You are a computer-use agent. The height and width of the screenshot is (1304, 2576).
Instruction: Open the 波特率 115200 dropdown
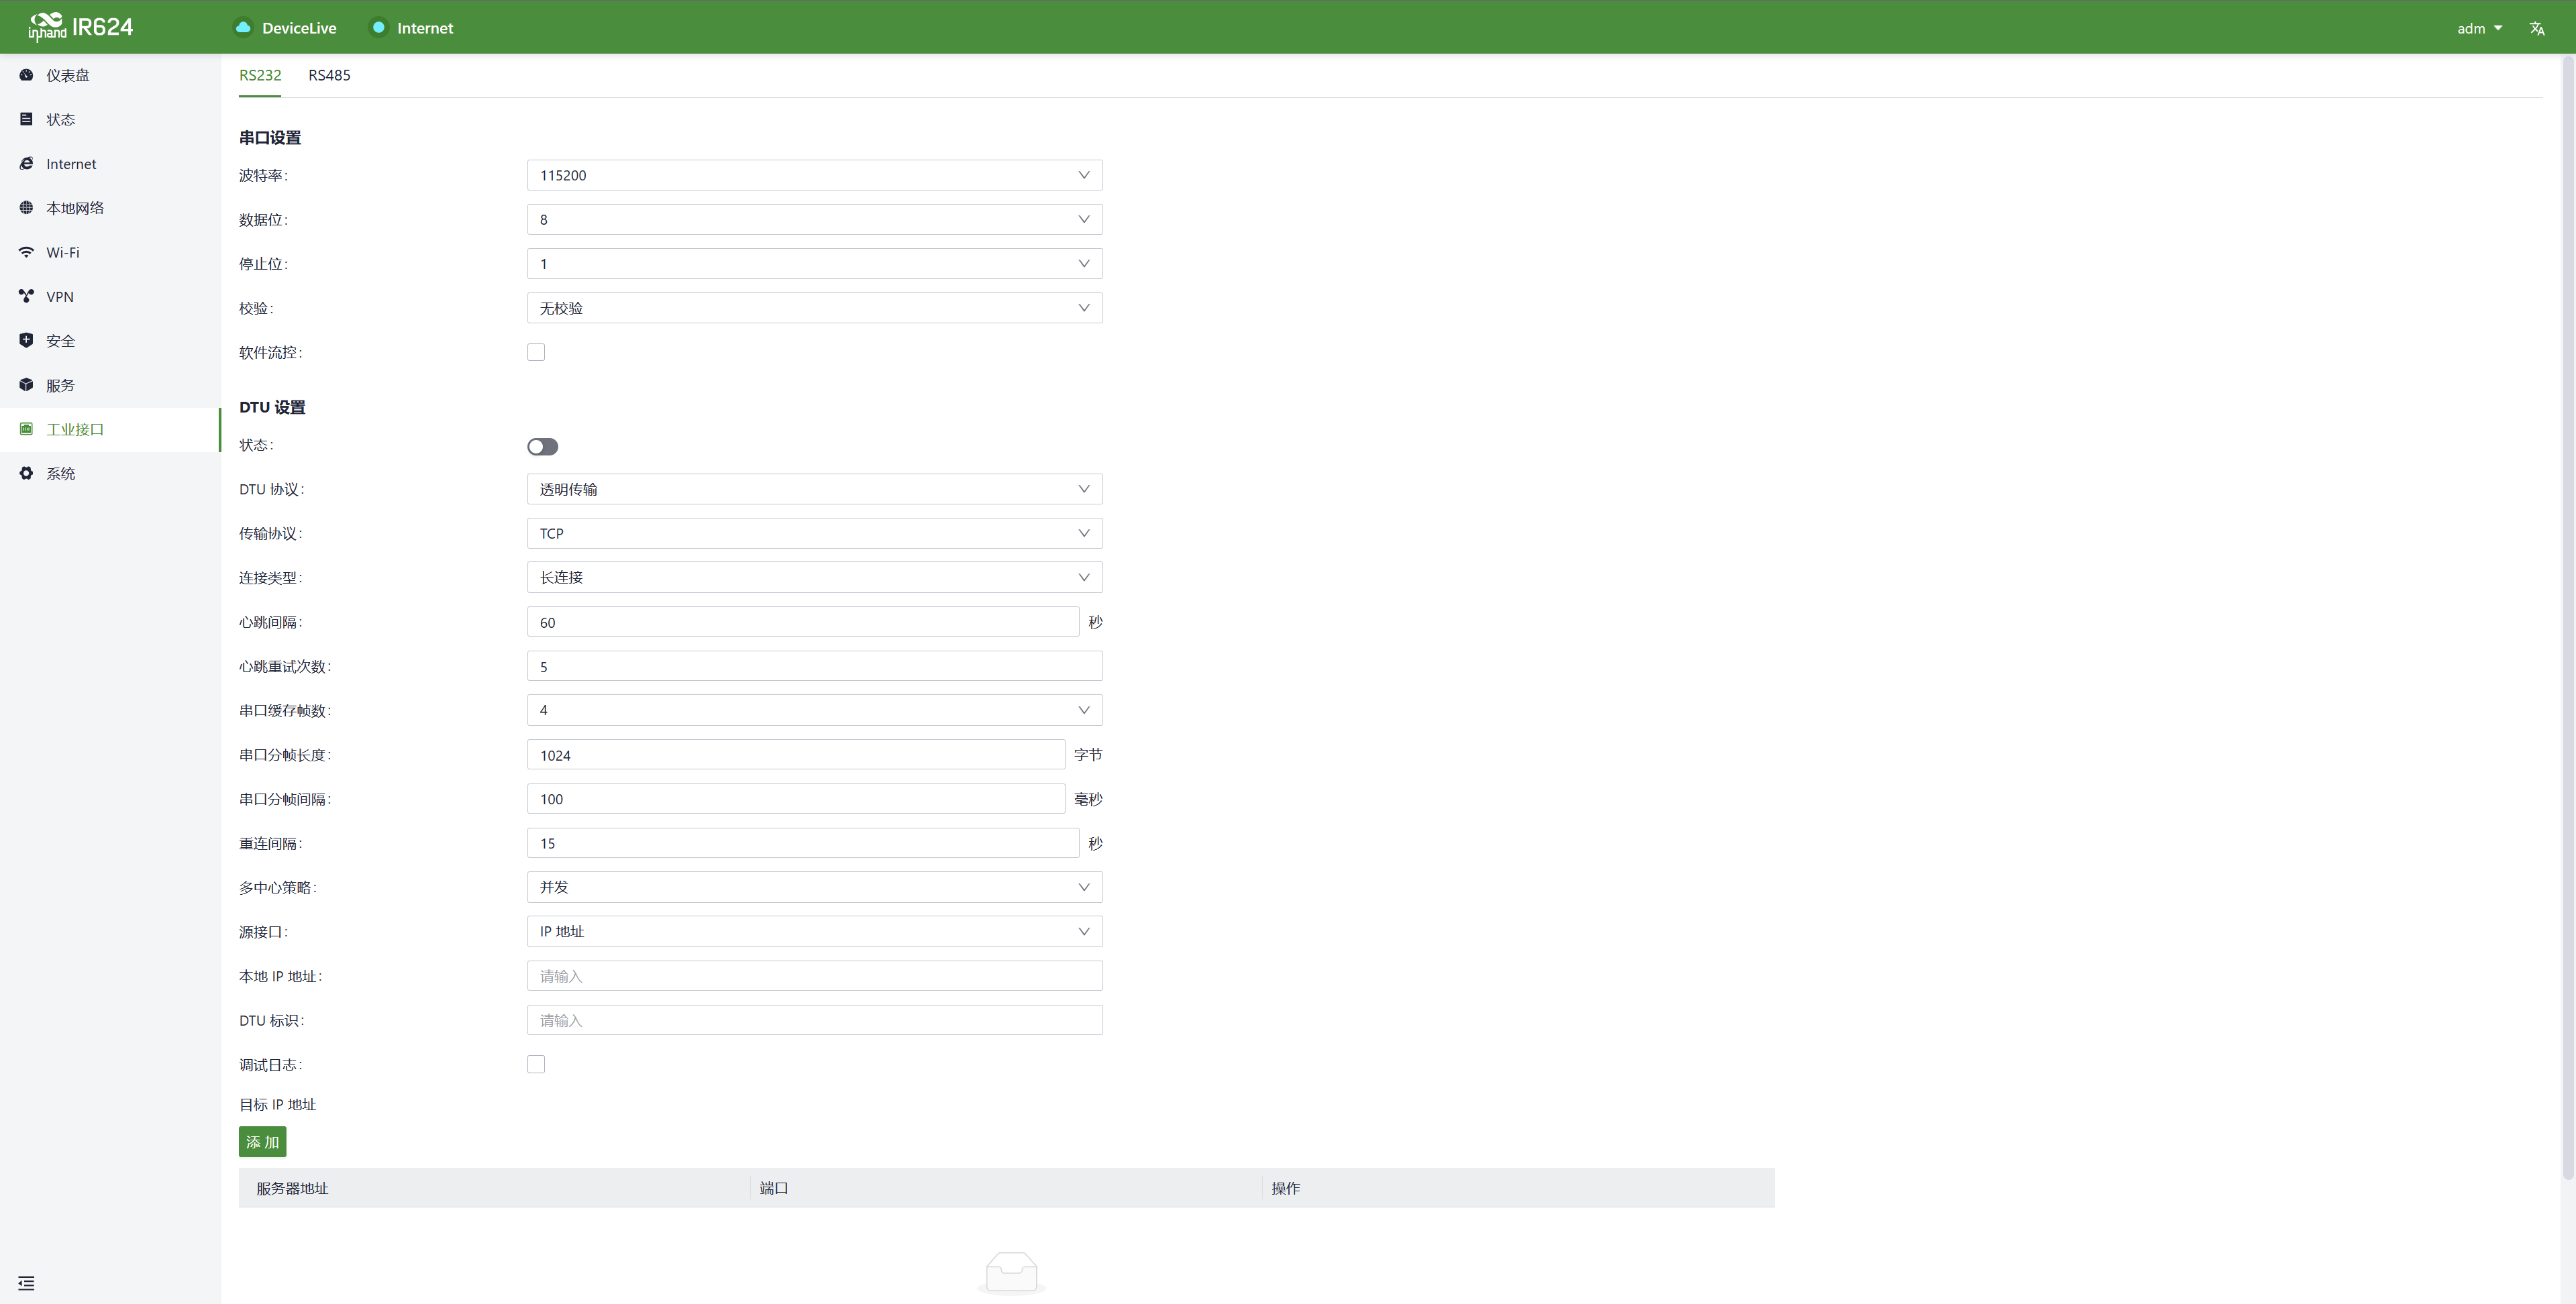(814, 175)
